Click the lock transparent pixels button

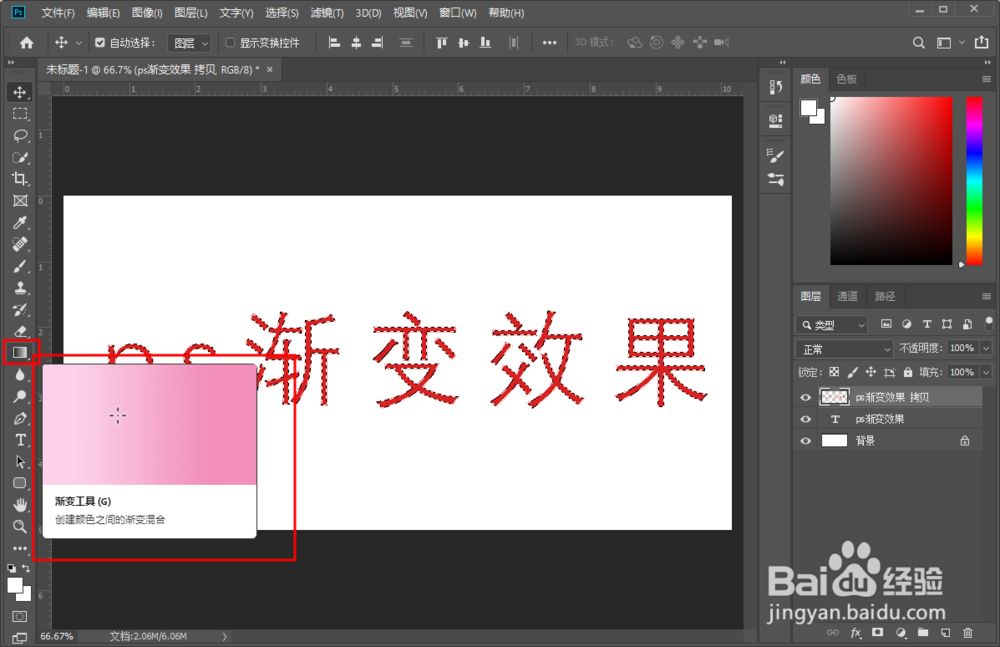pyautogui.click(x=833, y=371)
